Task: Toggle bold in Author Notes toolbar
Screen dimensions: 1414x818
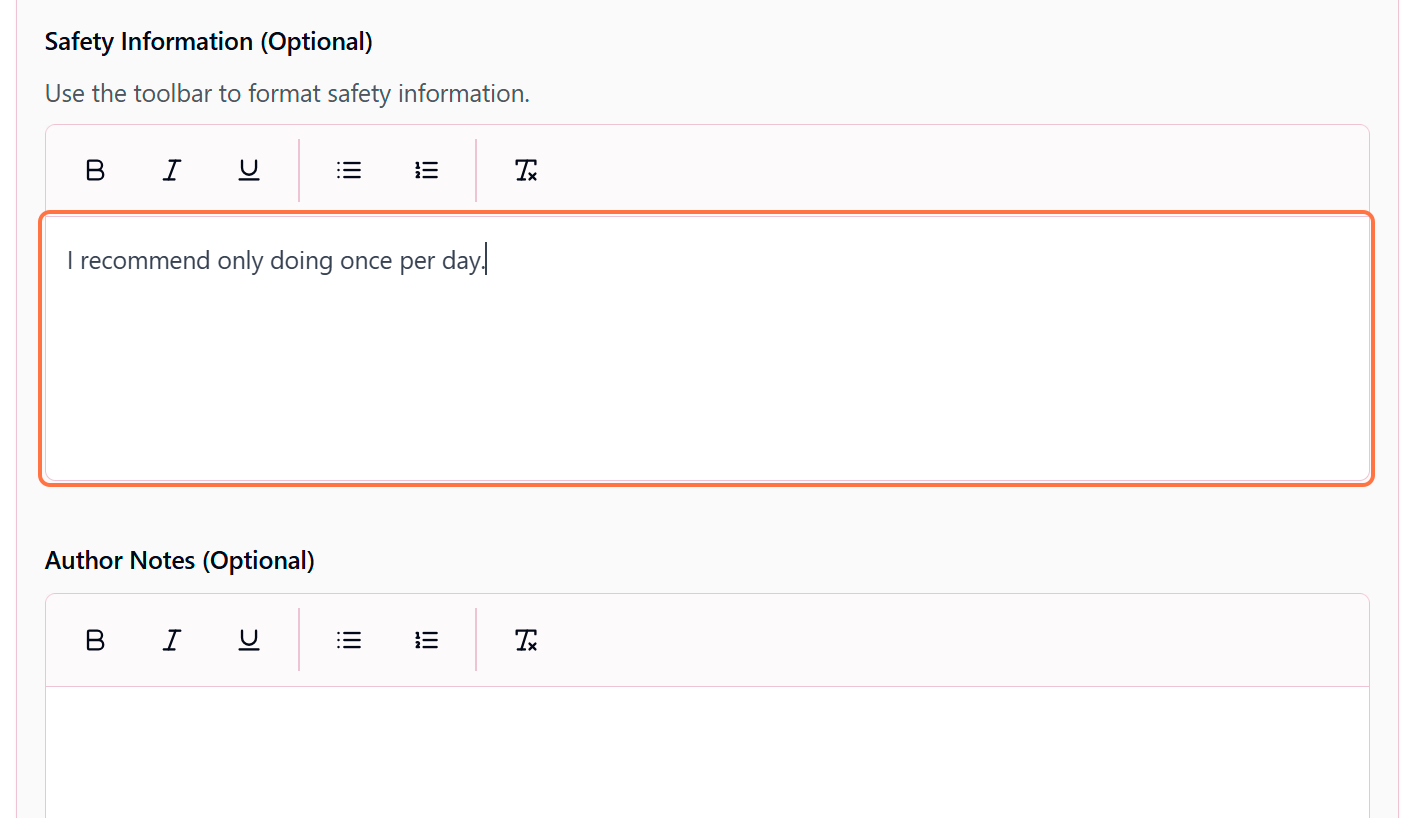Action: (x=95, y=640)
